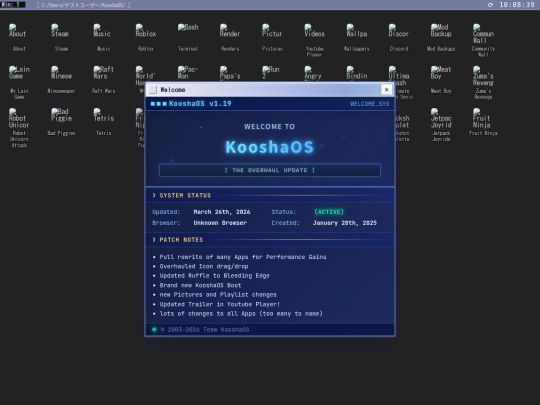Click the Updated Ruffle patch note
540x405 pixels.
click(x=214, y=276)
